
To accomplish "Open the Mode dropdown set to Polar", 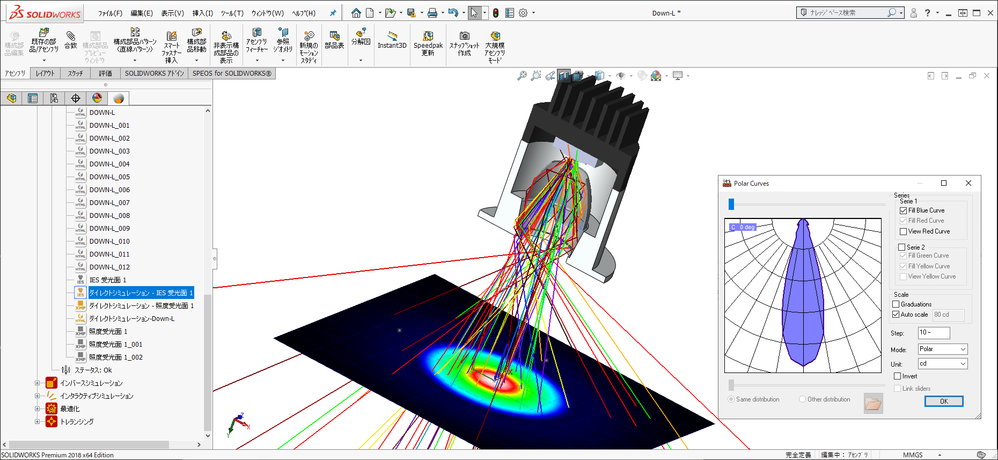I will tap(942, 349).
